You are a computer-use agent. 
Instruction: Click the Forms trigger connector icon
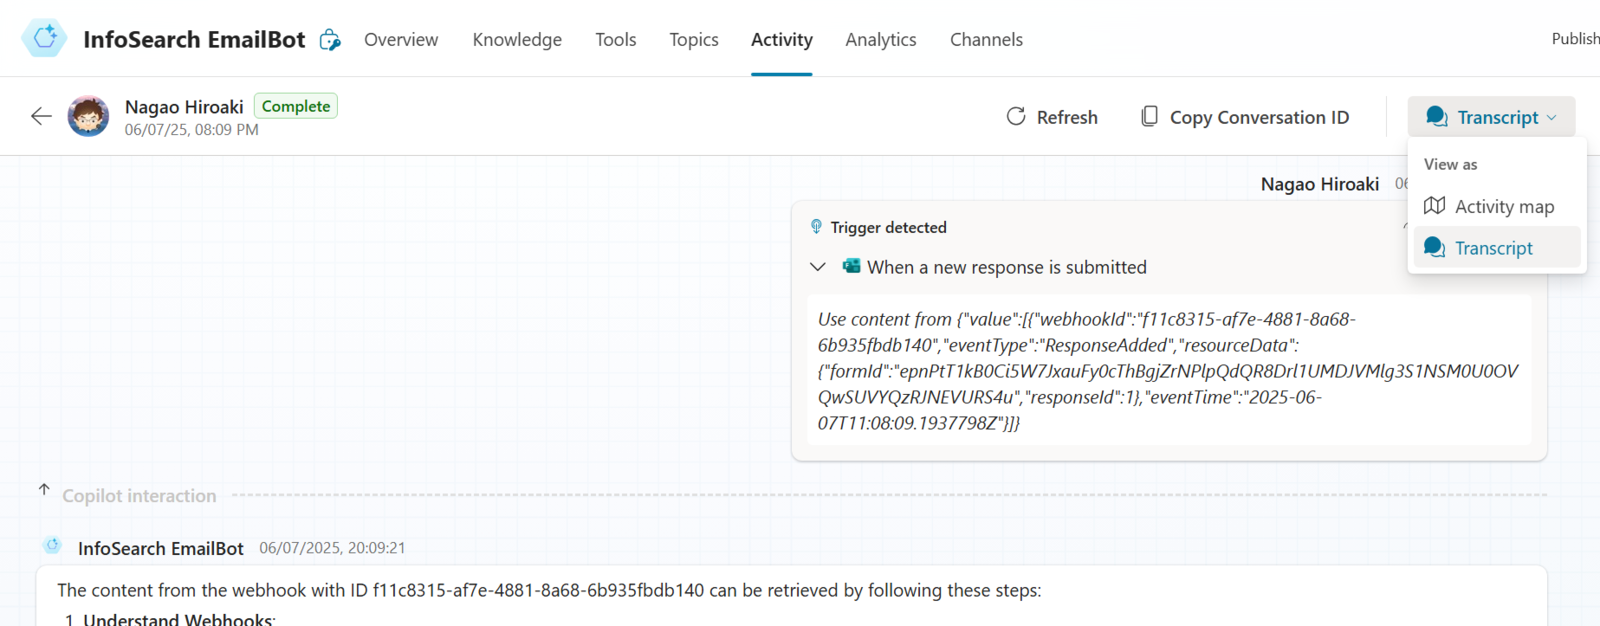851,266
